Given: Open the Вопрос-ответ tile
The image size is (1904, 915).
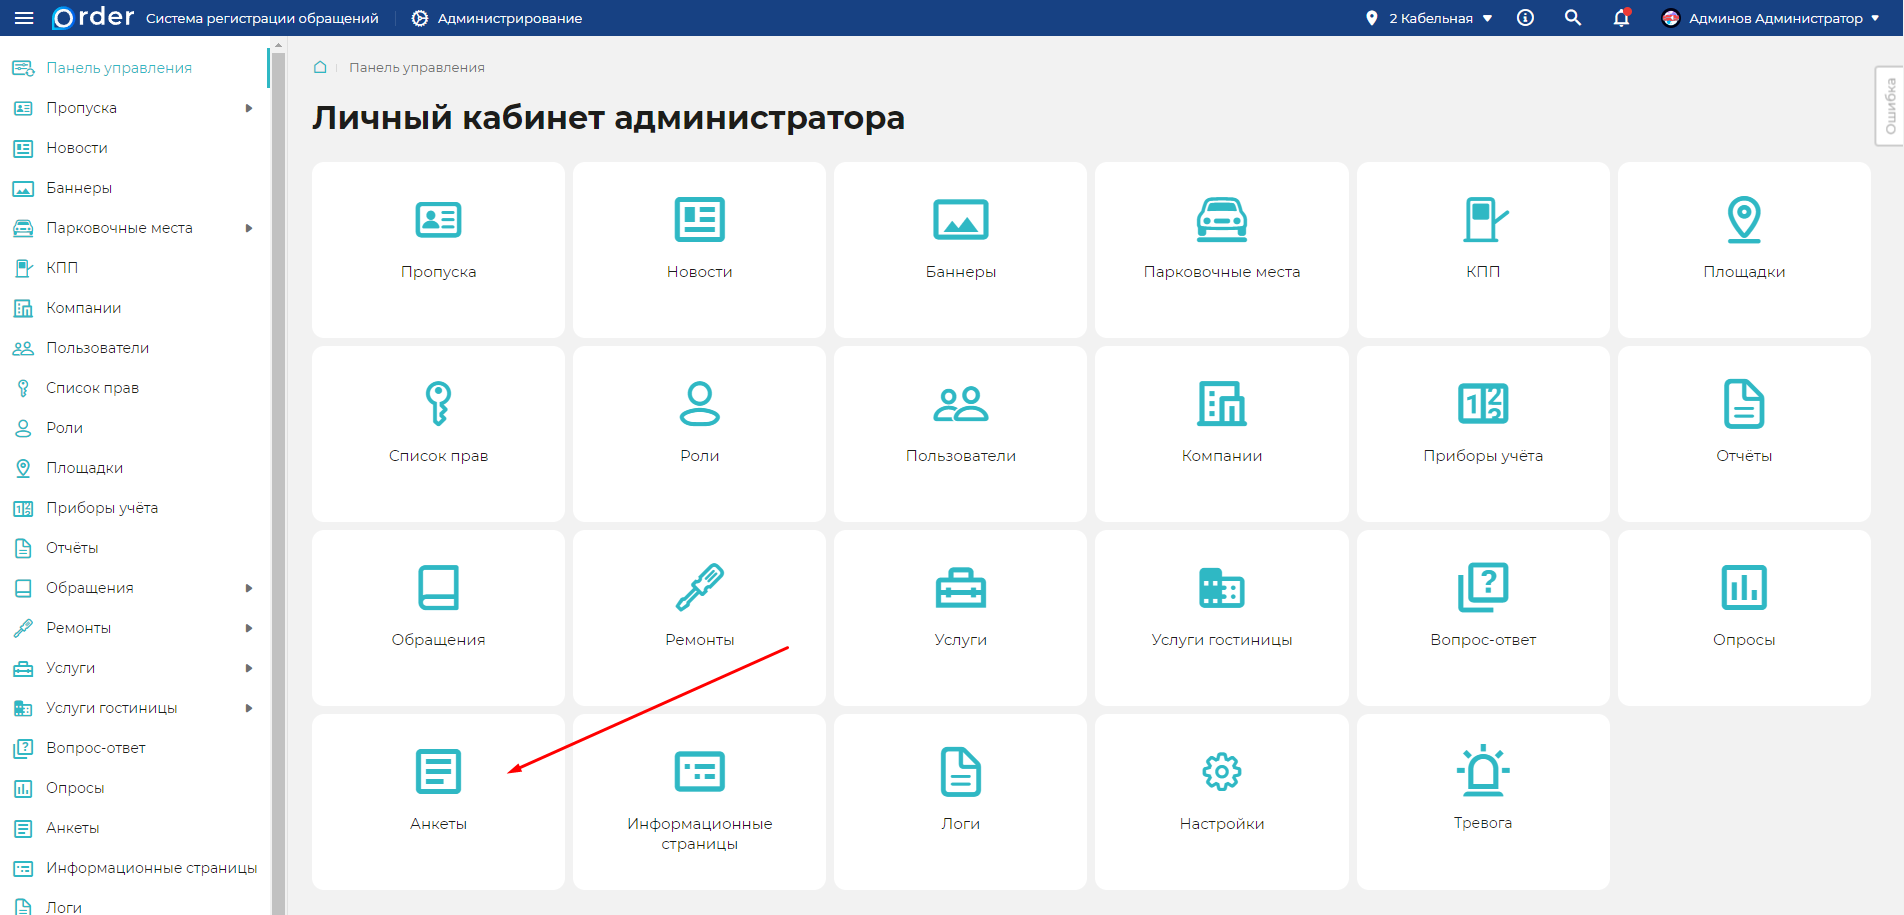Looking at the screenshot, I should [1482, 616].
